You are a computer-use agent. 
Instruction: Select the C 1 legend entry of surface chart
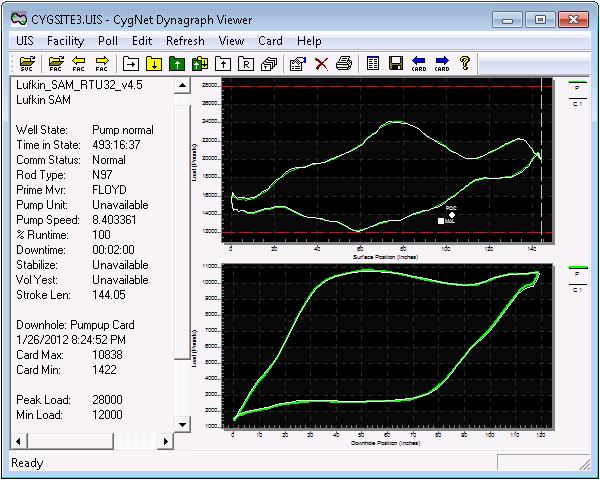point(577,102)
